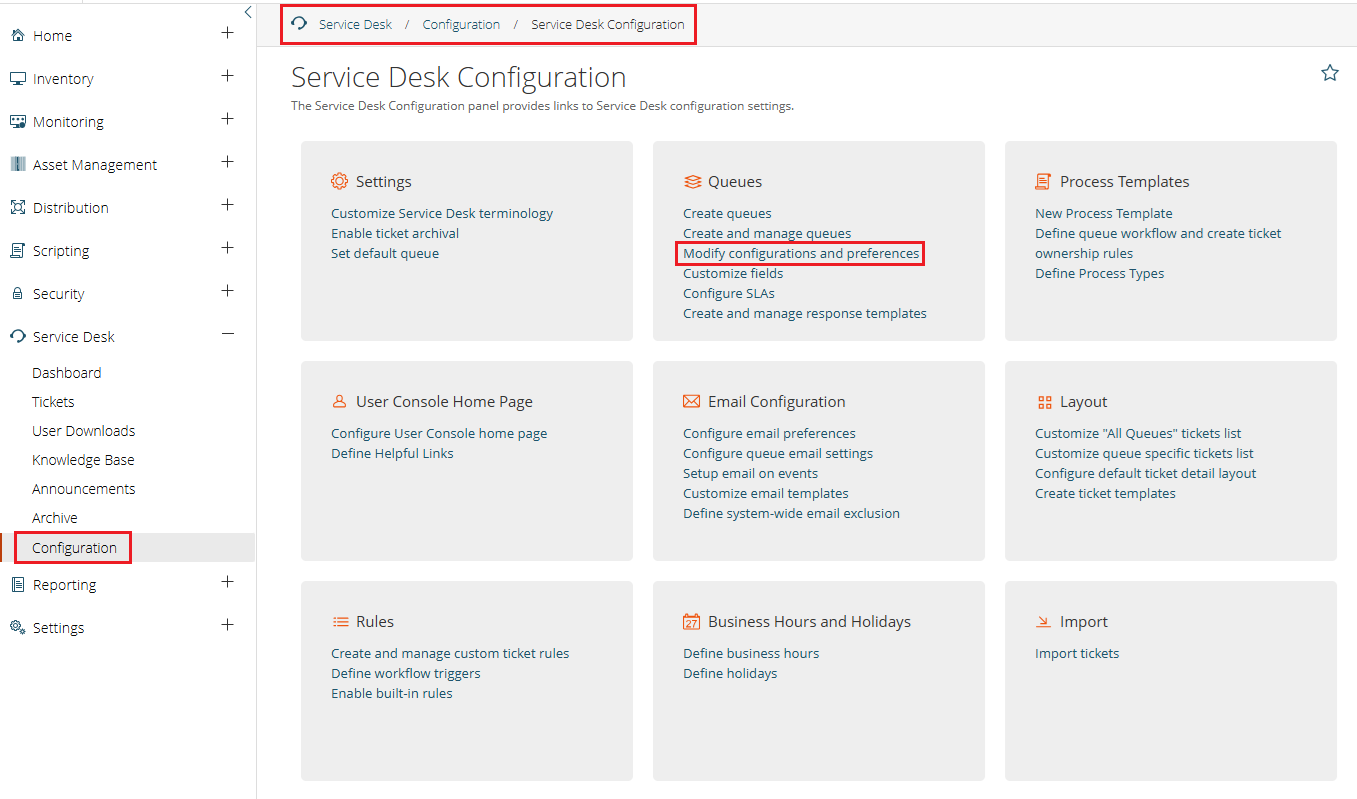Expand the Scripting section plus sign
Viewport: 1357px width, 799px height.
click(x=228, y=248)
